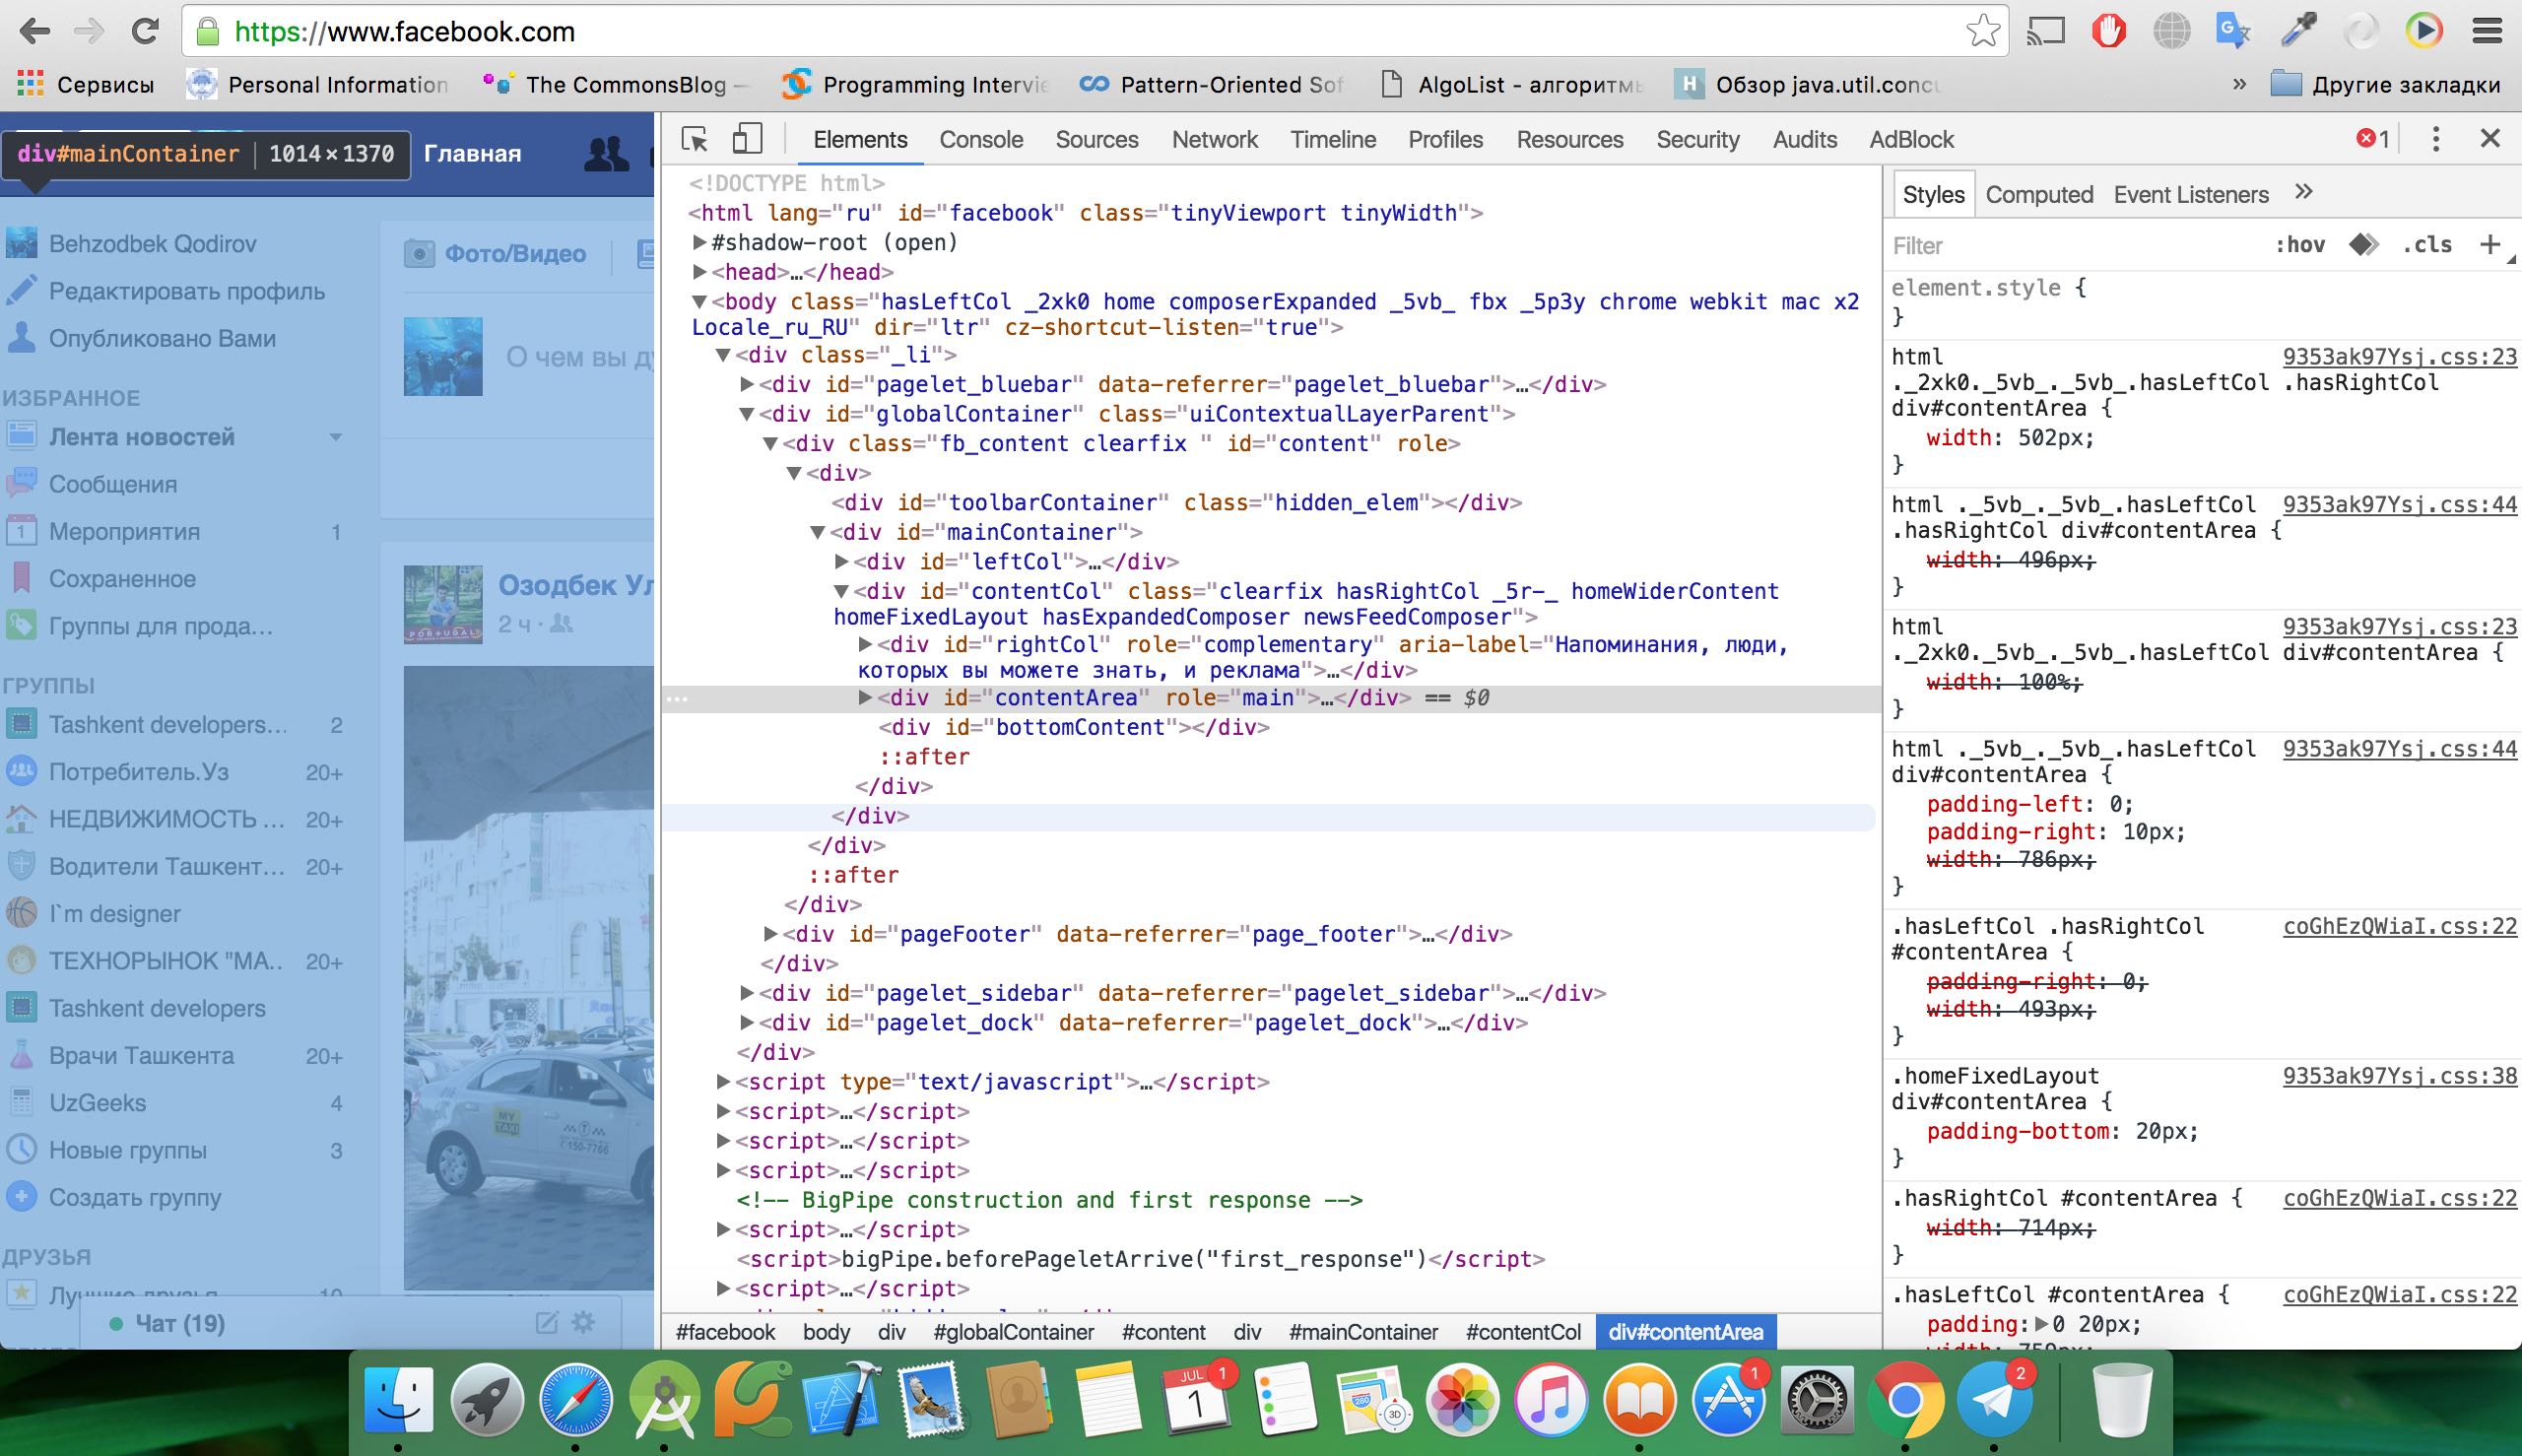
Task: Click Создать группу
Action: [x=135, y=1198]
